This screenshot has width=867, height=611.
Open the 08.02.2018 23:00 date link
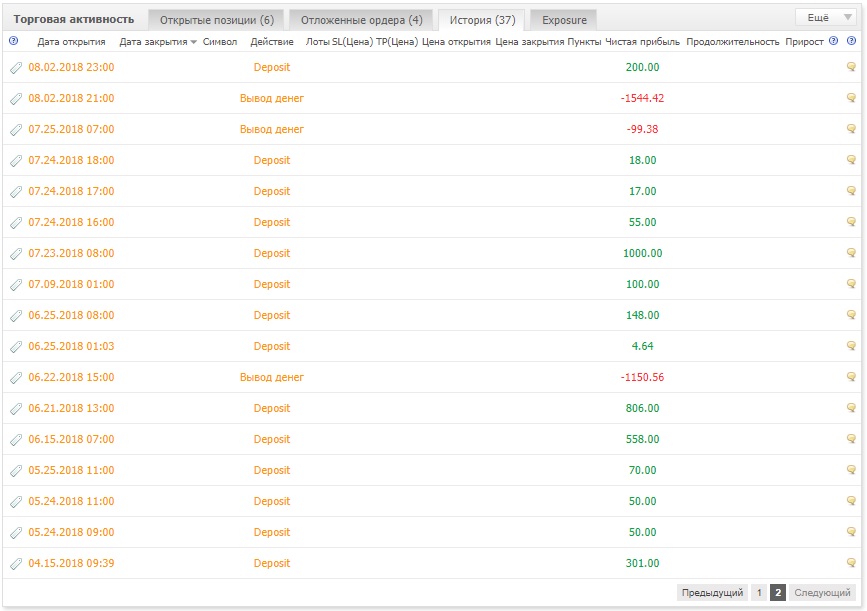71,67
